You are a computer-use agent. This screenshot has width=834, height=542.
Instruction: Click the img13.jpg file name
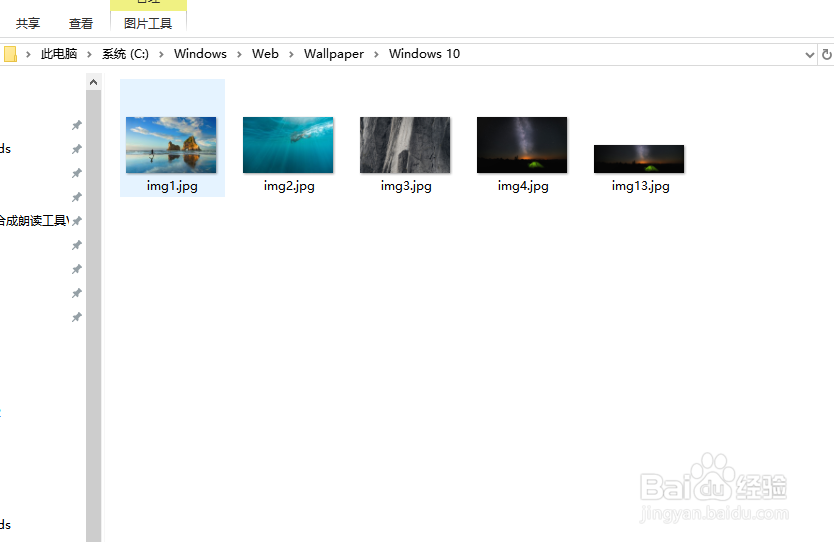pos(640,186)
